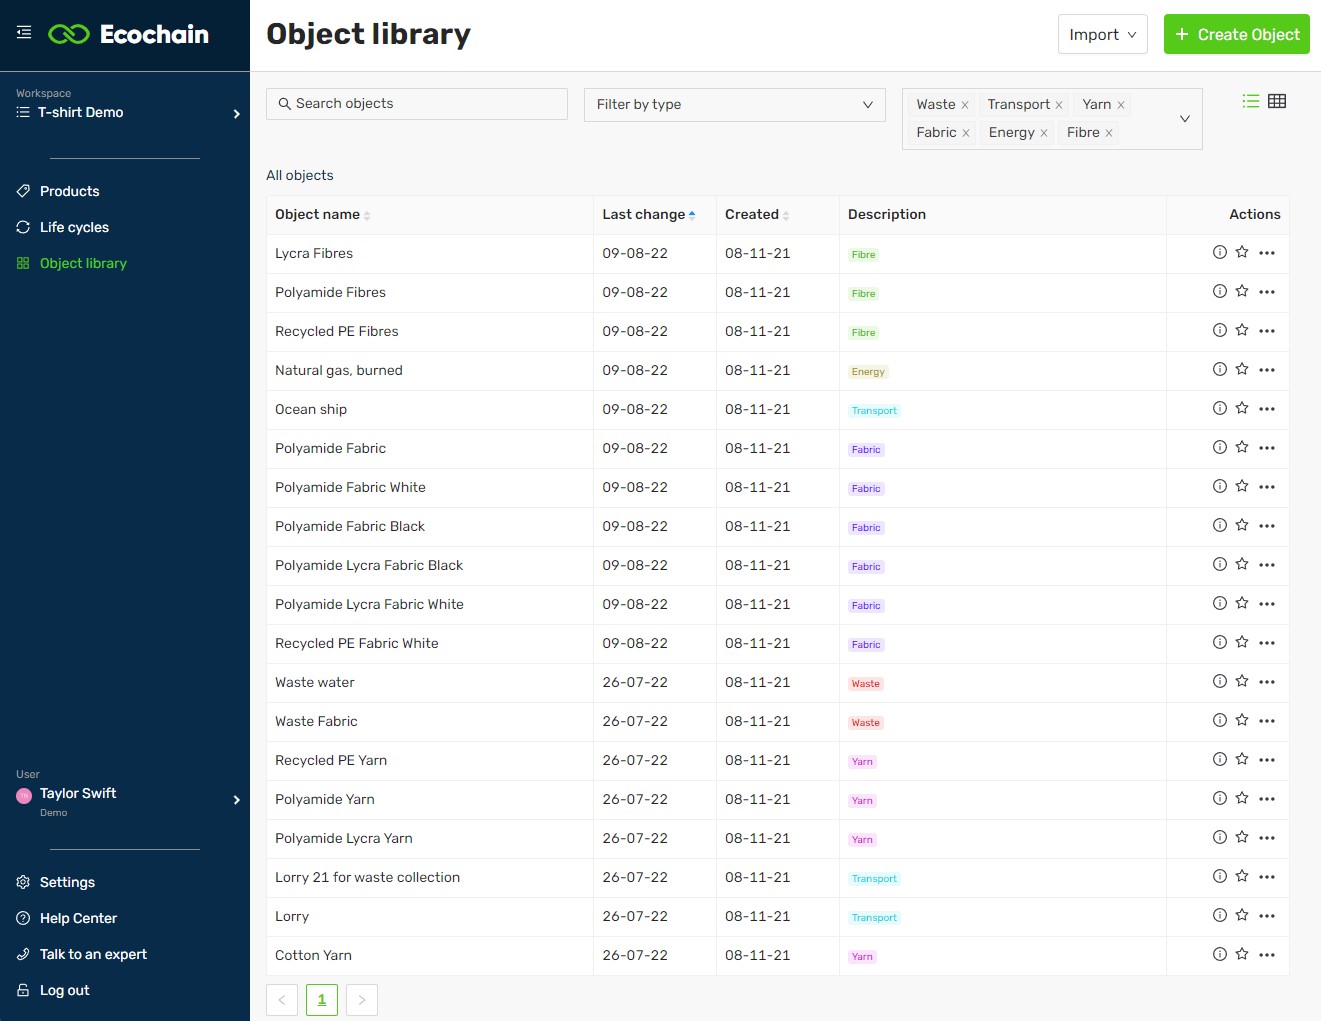
Task: Toggle sorting on the Created column
Action: [x=786, y=214]
